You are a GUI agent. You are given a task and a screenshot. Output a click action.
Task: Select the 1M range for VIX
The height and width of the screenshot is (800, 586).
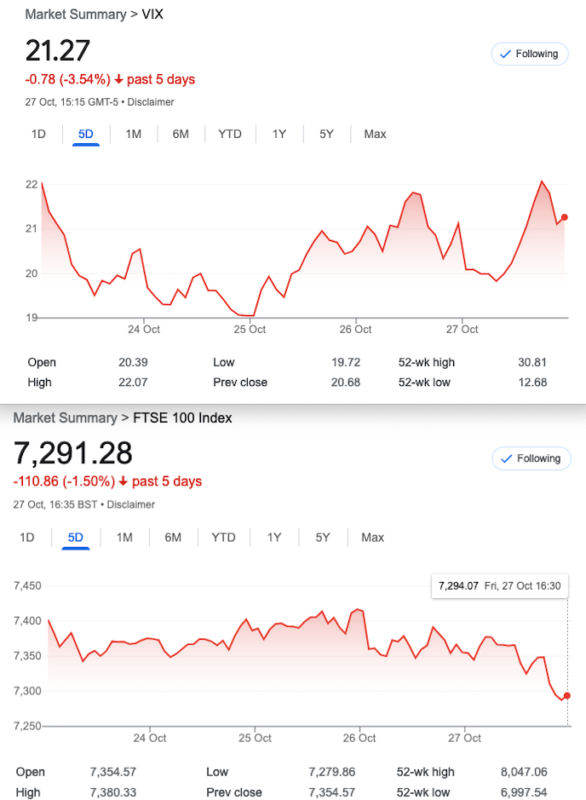[x=133, y=134]
